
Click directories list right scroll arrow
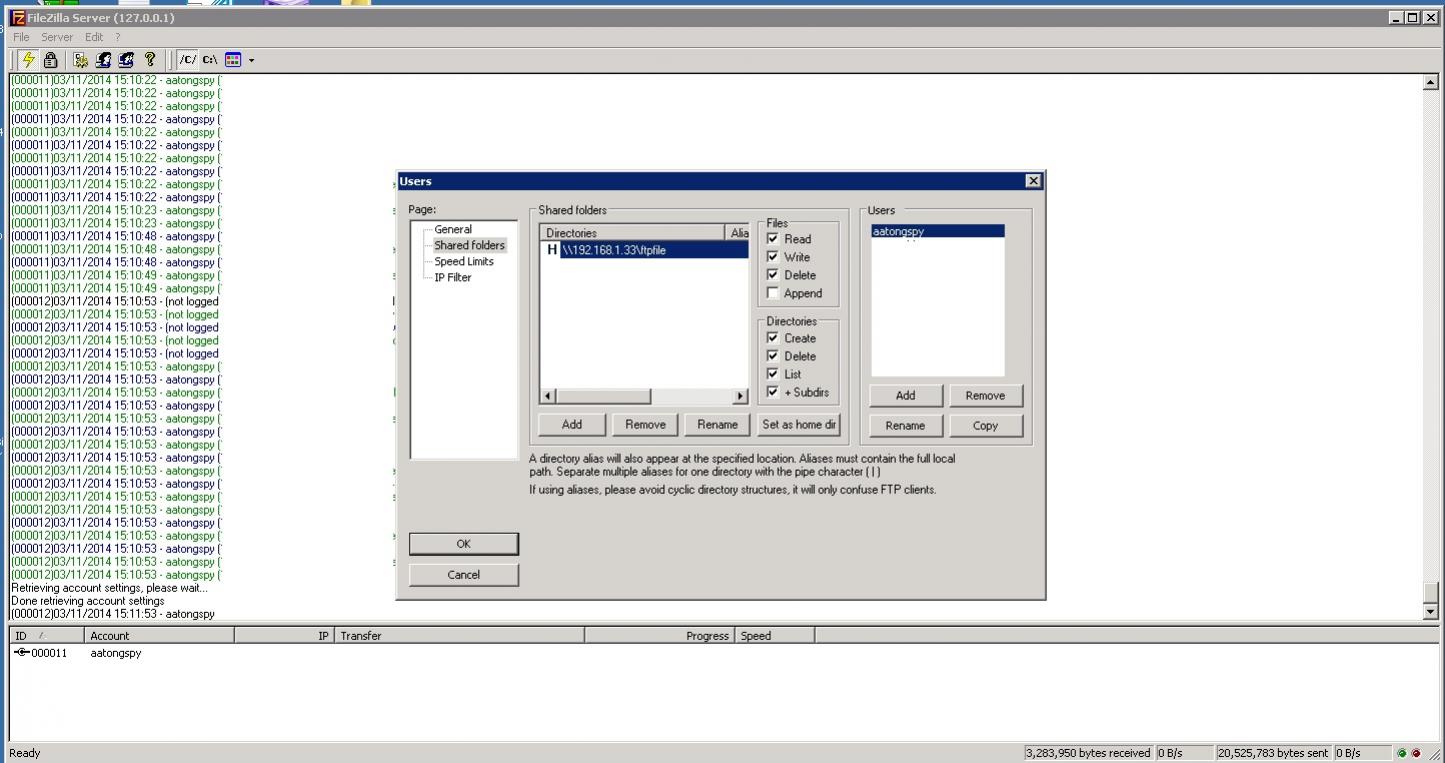tap(741, 396)
